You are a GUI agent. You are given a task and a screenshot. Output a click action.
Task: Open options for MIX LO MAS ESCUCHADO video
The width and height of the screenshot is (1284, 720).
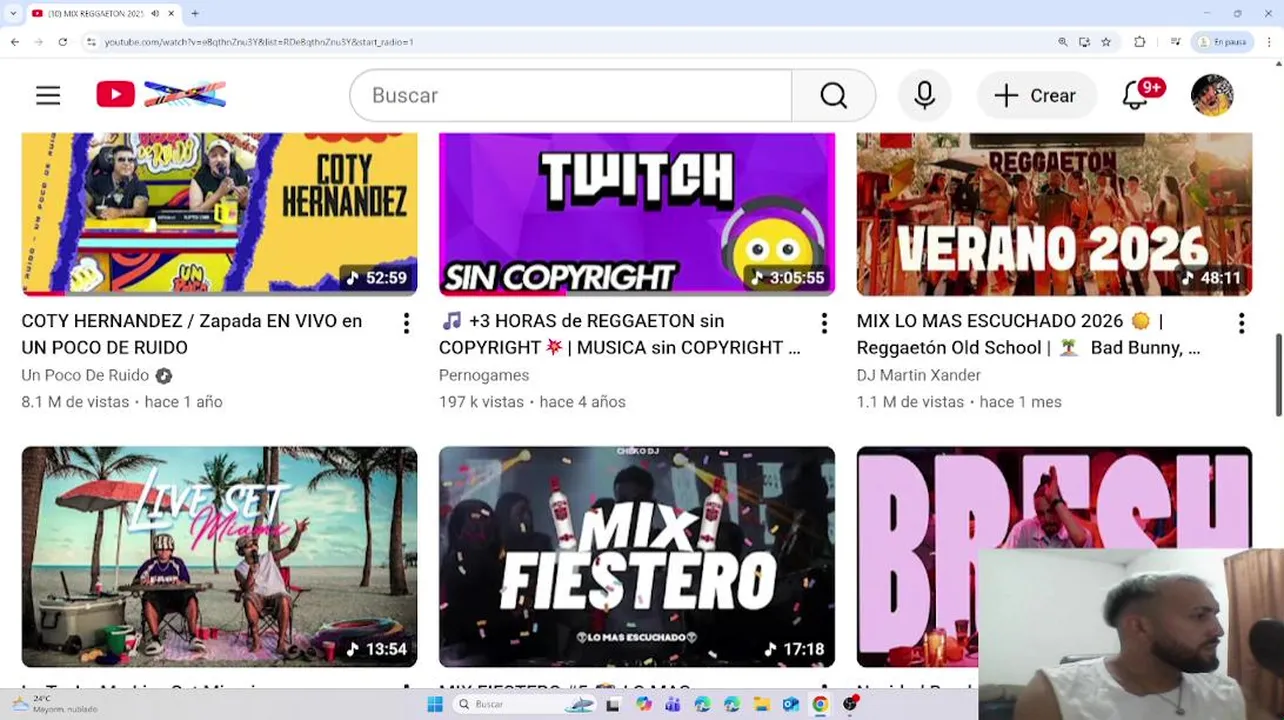click(x=1241, y=323)
